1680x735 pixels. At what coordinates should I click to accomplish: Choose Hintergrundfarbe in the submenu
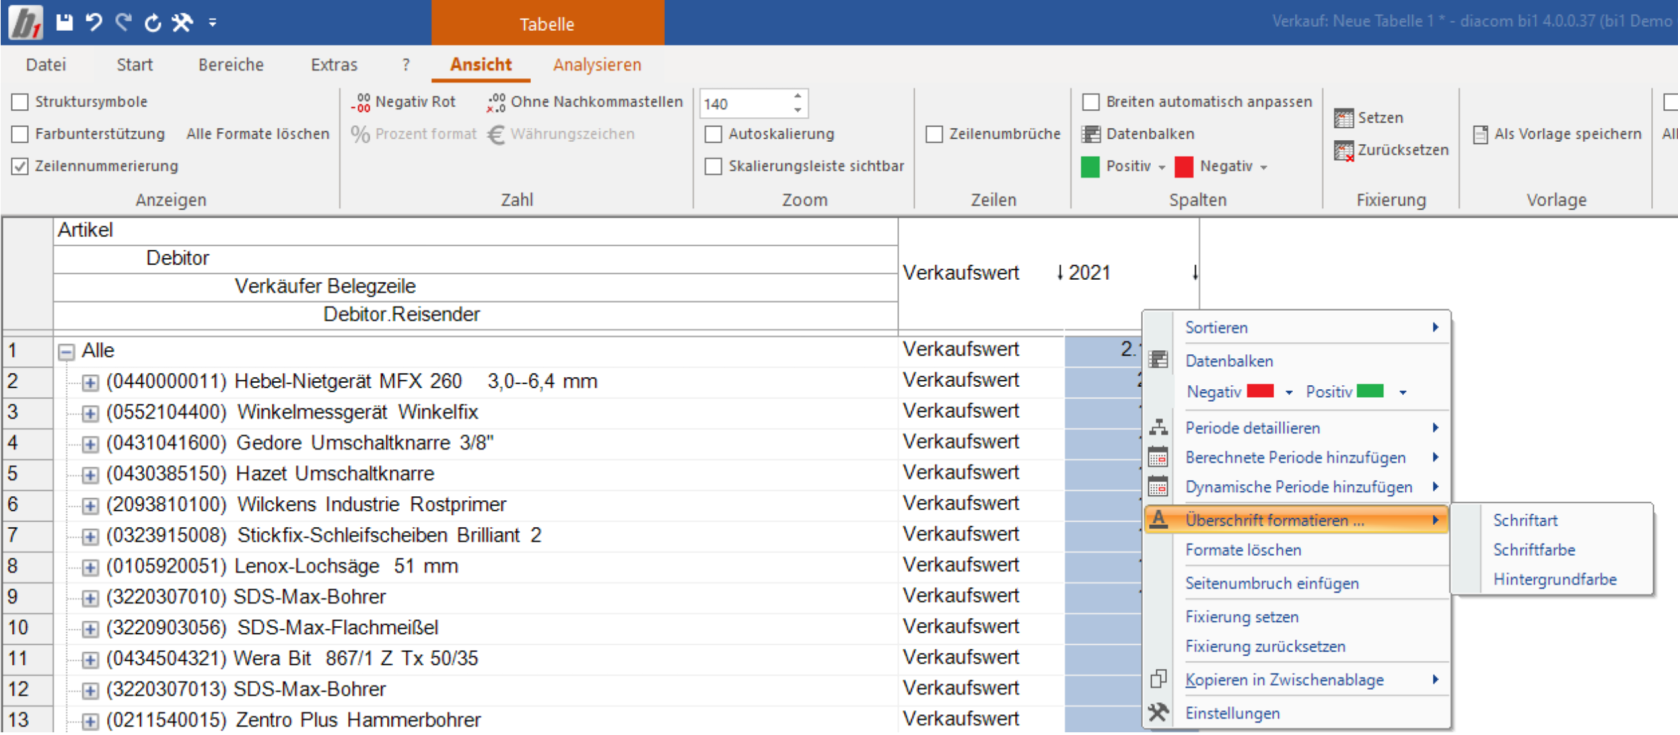tap(1555, 580)
